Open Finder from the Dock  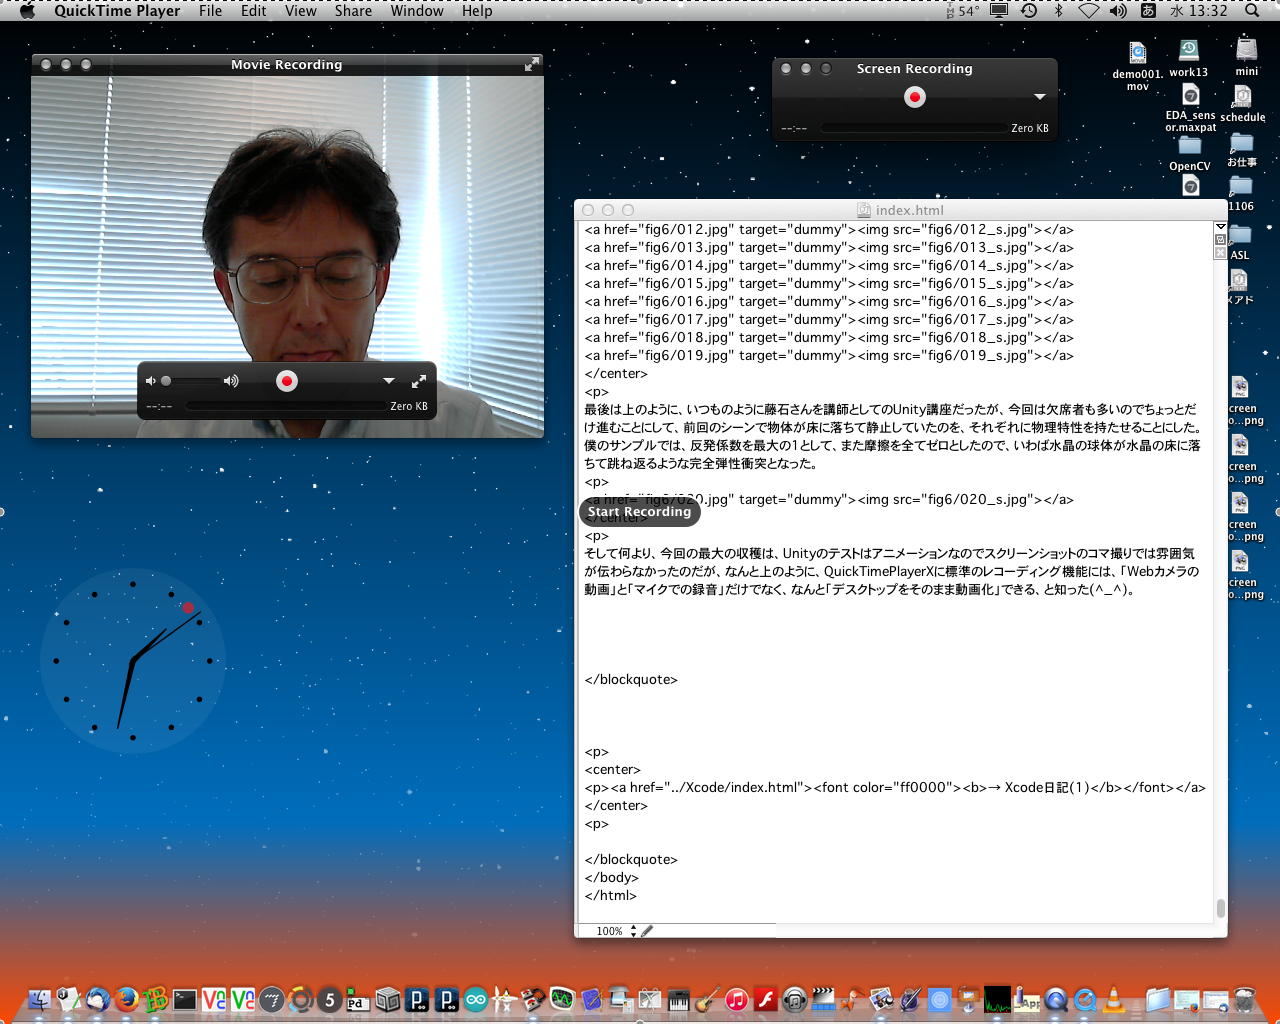point(40,999)
